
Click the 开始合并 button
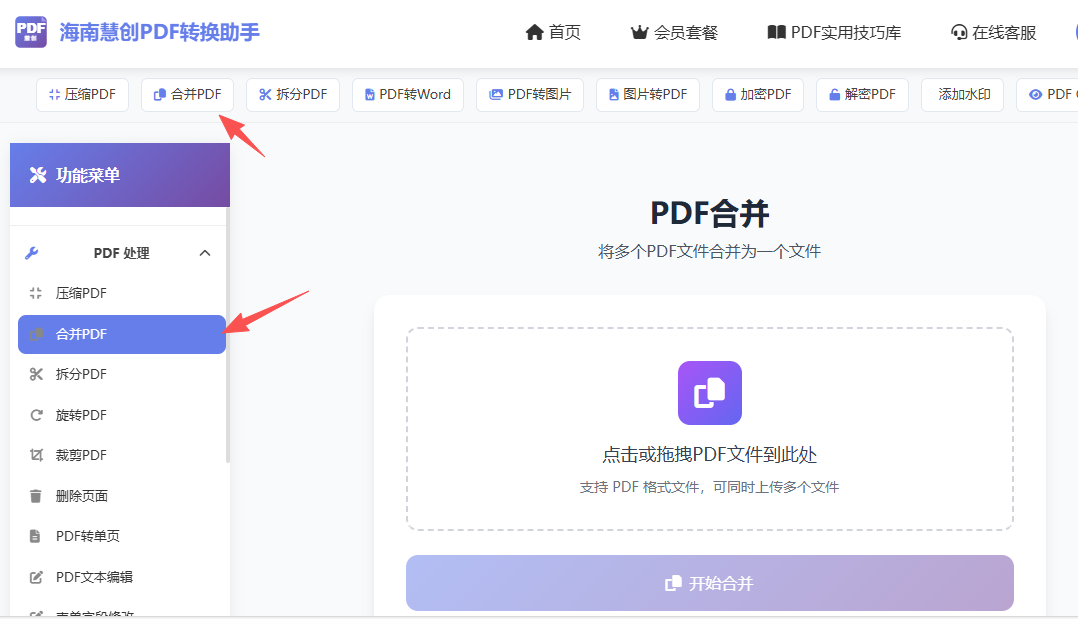point(710,583)
